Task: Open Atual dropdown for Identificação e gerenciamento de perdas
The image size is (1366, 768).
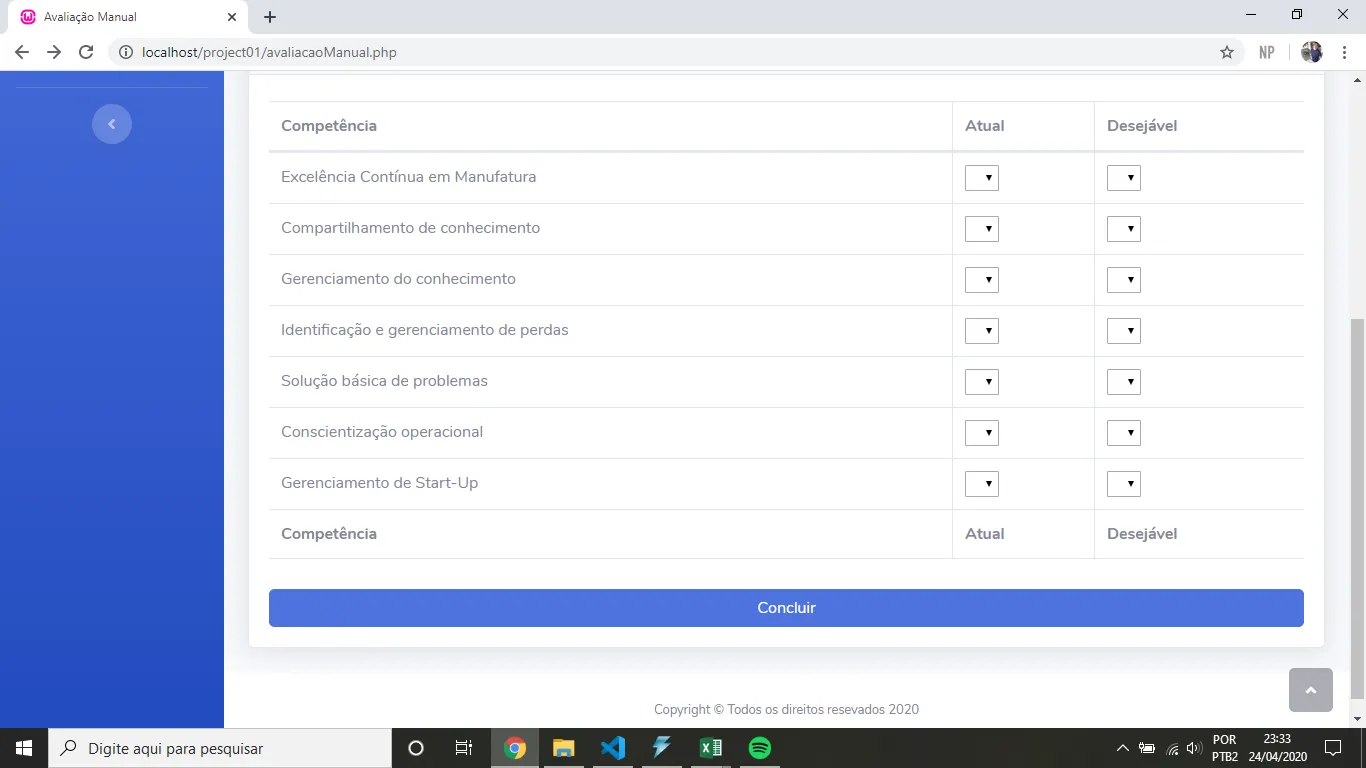Action: pyautogui.click(x=982, y=331)
